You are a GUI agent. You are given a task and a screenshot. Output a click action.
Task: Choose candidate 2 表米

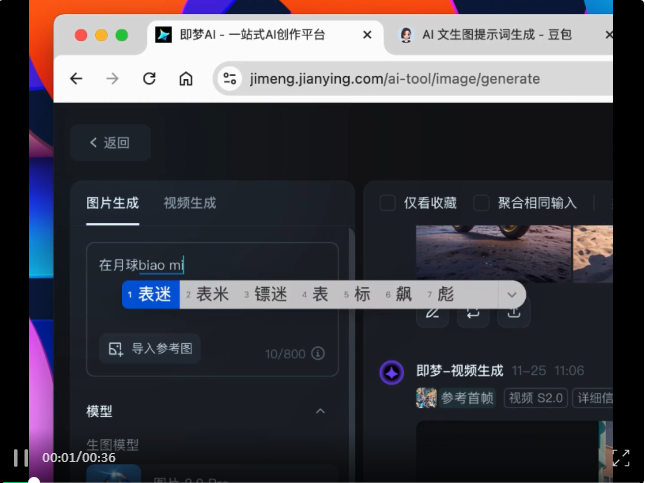tap(208, 295)
